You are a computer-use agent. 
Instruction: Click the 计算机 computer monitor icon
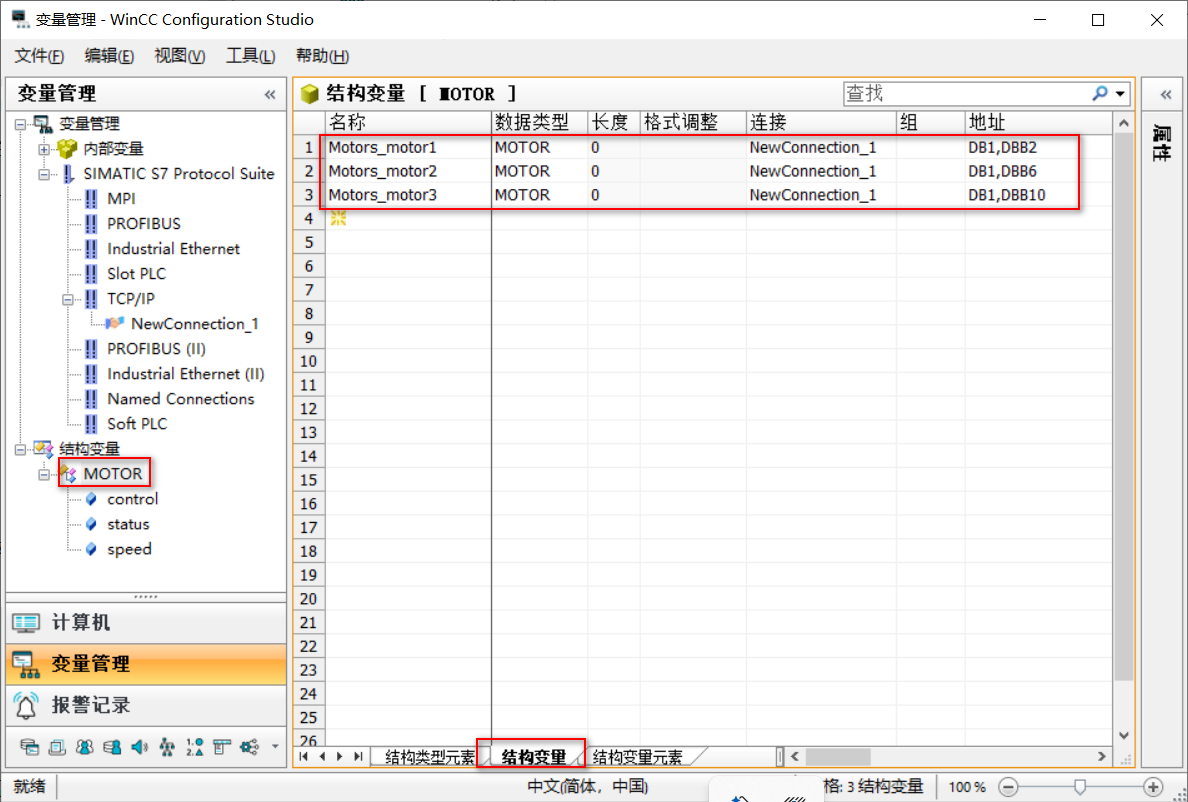tap(27, 623)
